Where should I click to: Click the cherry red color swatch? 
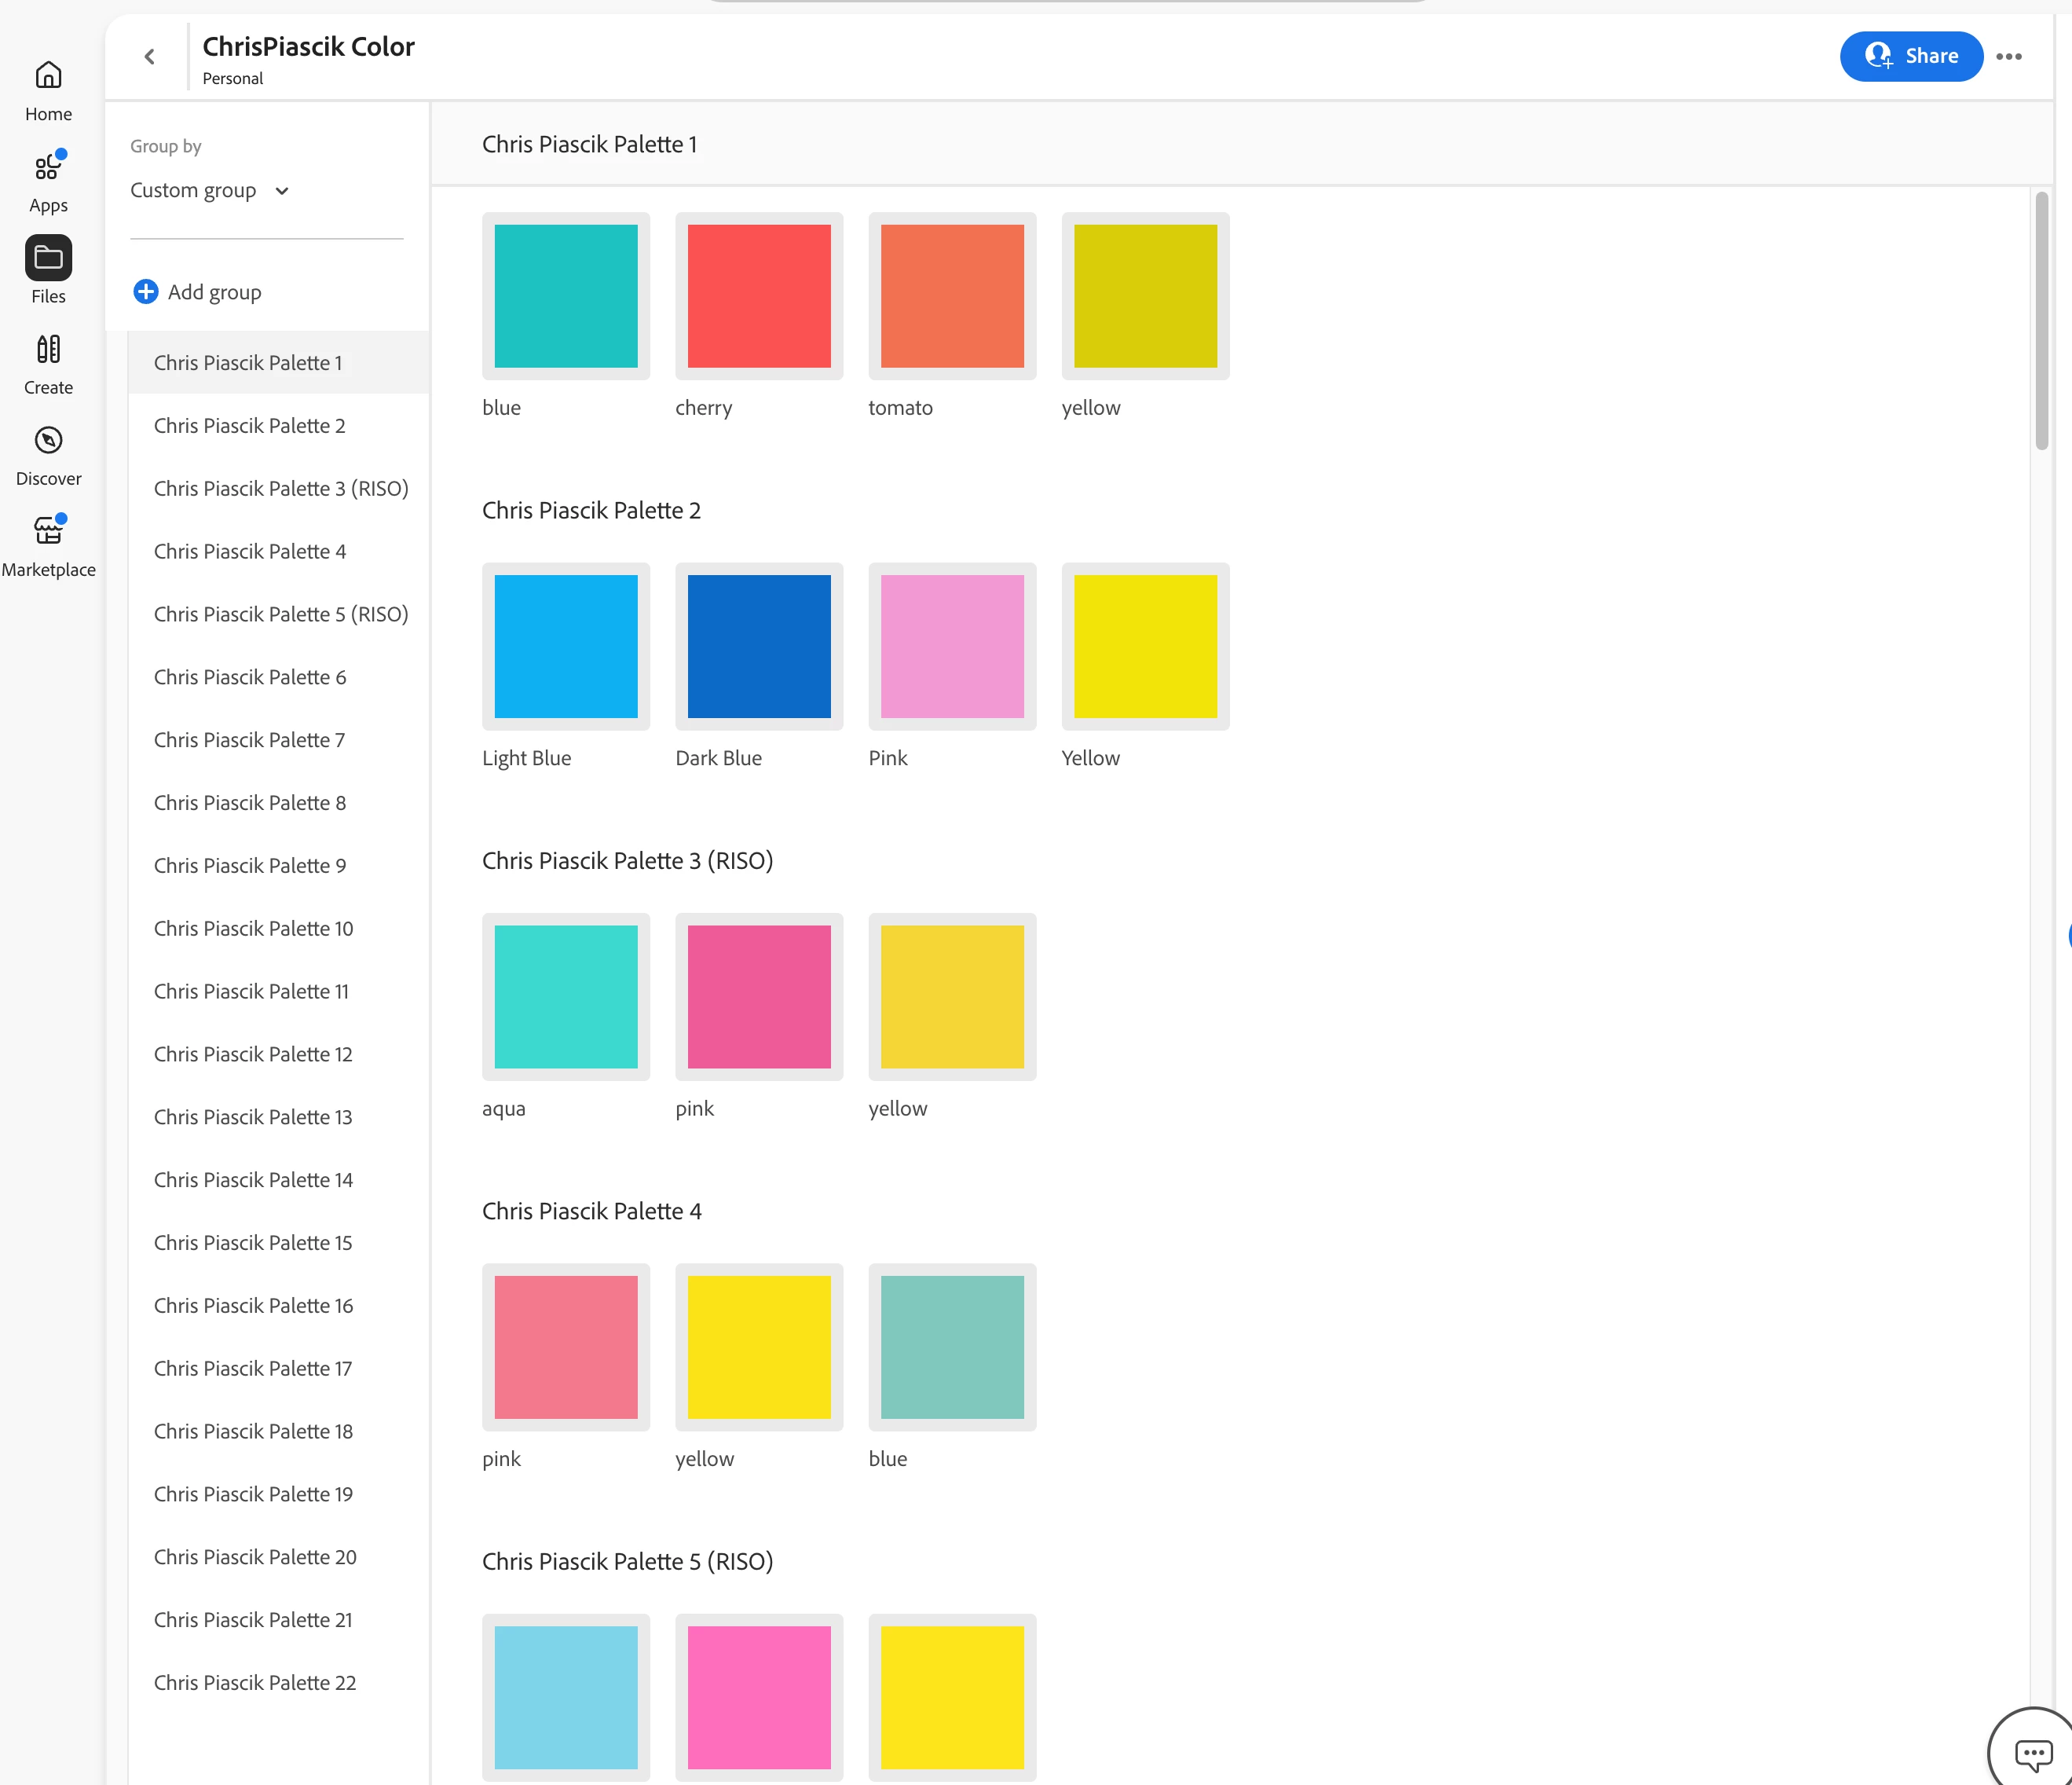tap(759, 296)
